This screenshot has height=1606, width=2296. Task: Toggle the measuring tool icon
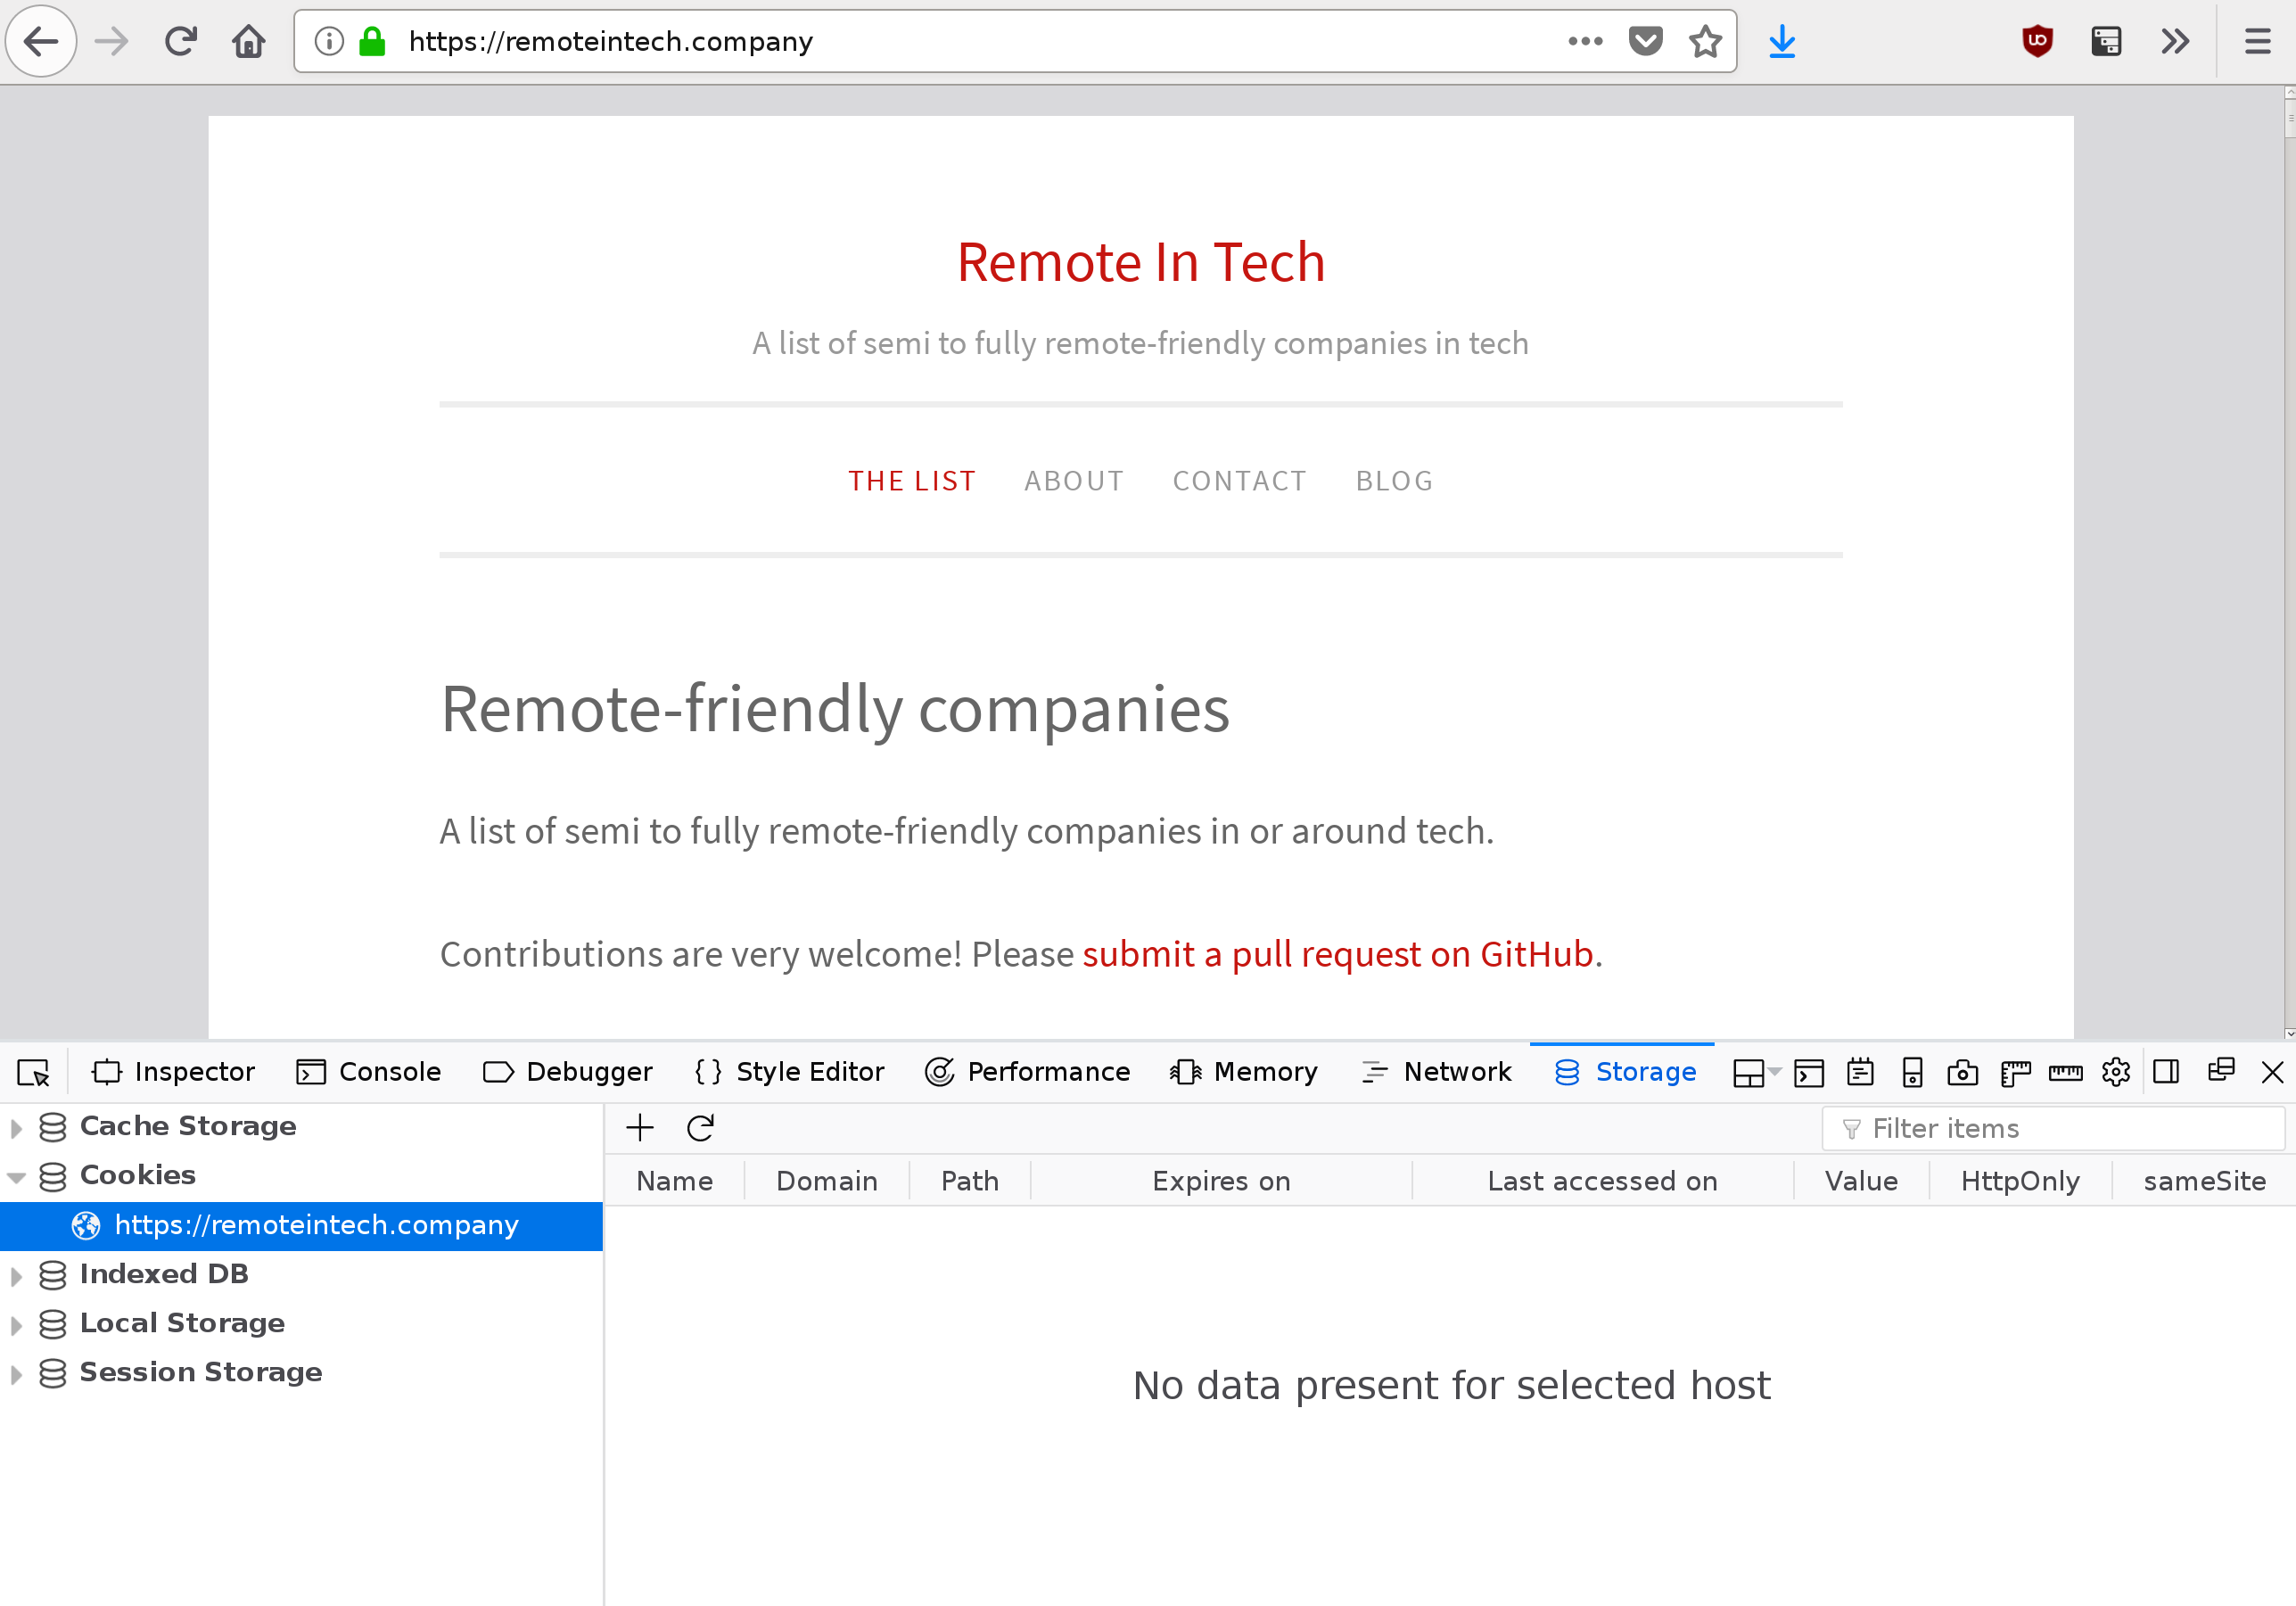[x=2064, y=1071]
